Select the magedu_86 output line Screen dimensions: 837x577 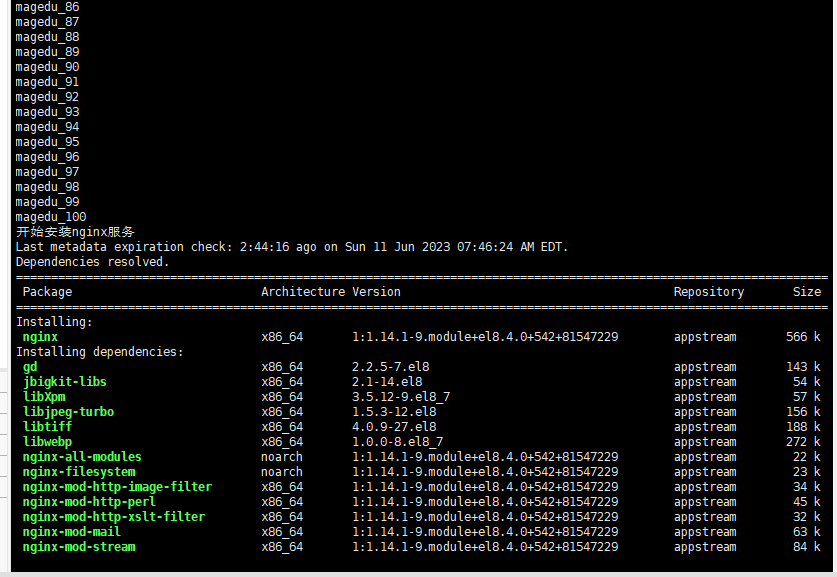(x=48, y=7)
